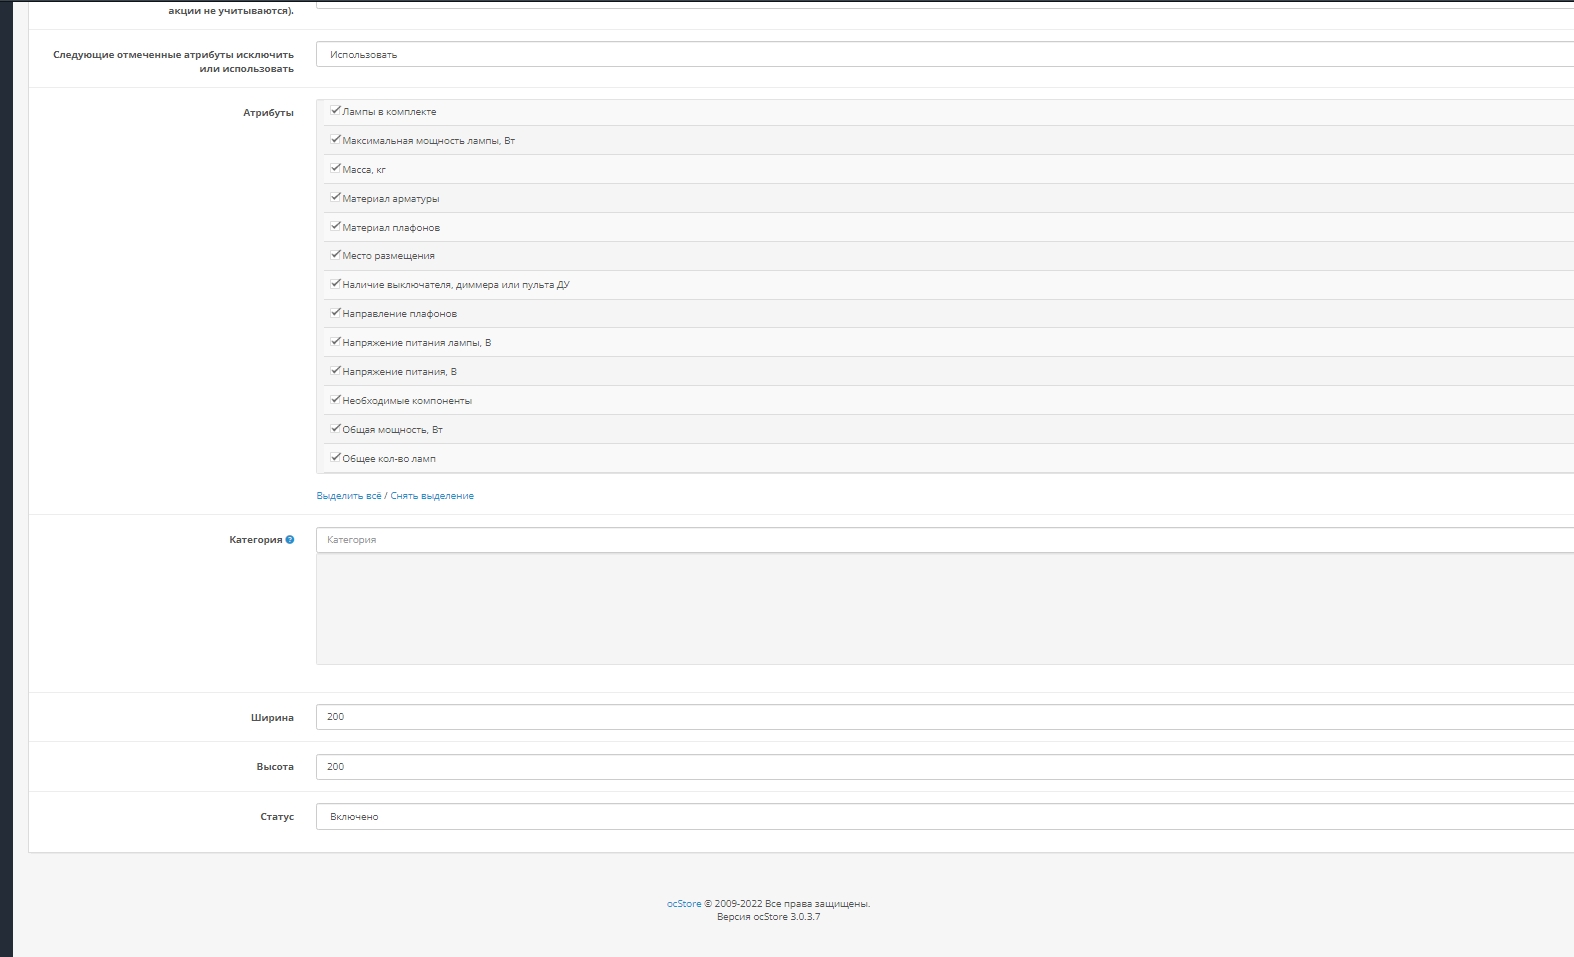This screenshot has width=1574, height=957.
Task: Uncheck the 'Лампы в комплекте' attribute
Action: pyautogui.click(x=336, y=111)
